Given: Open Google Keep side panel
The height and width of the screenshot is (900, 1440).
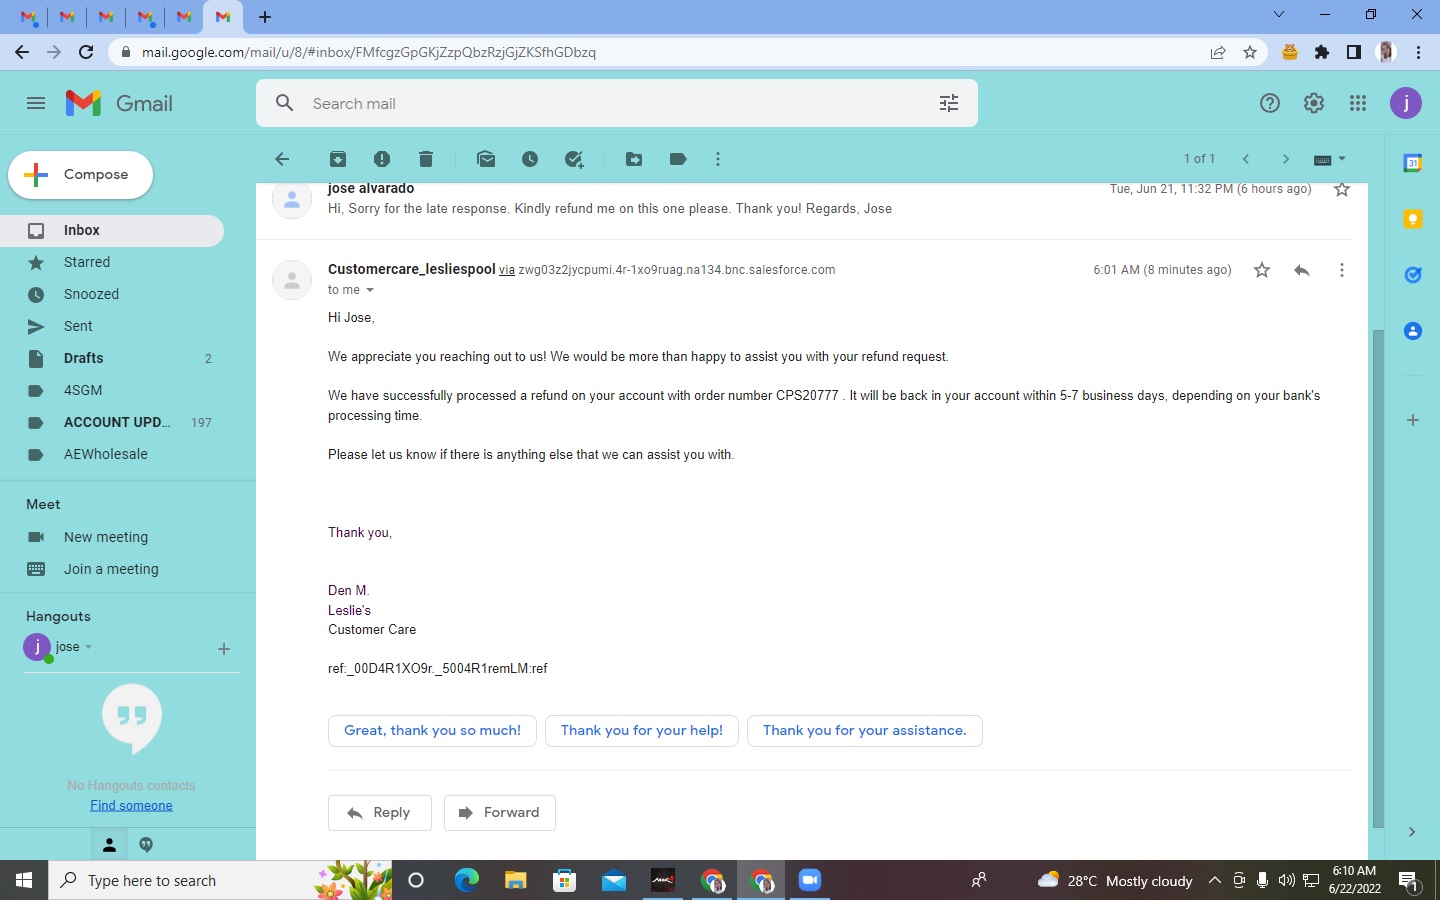Looking at the screenshot, I should [x=1413, y=219].
